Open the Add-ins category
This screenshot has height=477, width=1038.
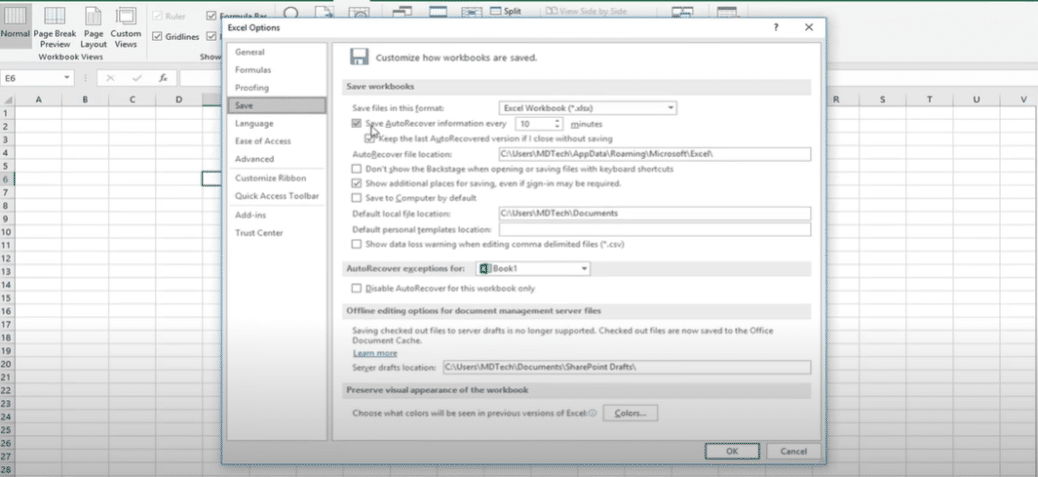(276, 216)
